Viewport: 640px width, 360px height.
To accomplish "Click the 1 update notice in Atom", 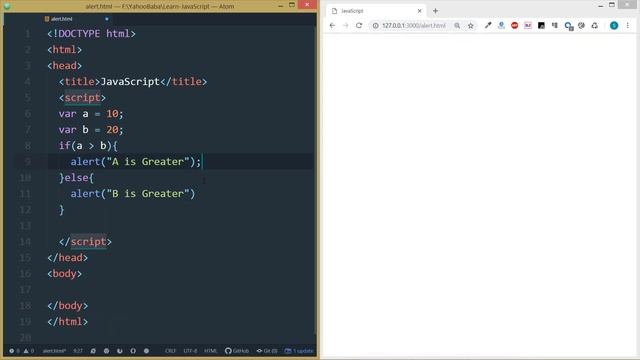I will point(299,351).
